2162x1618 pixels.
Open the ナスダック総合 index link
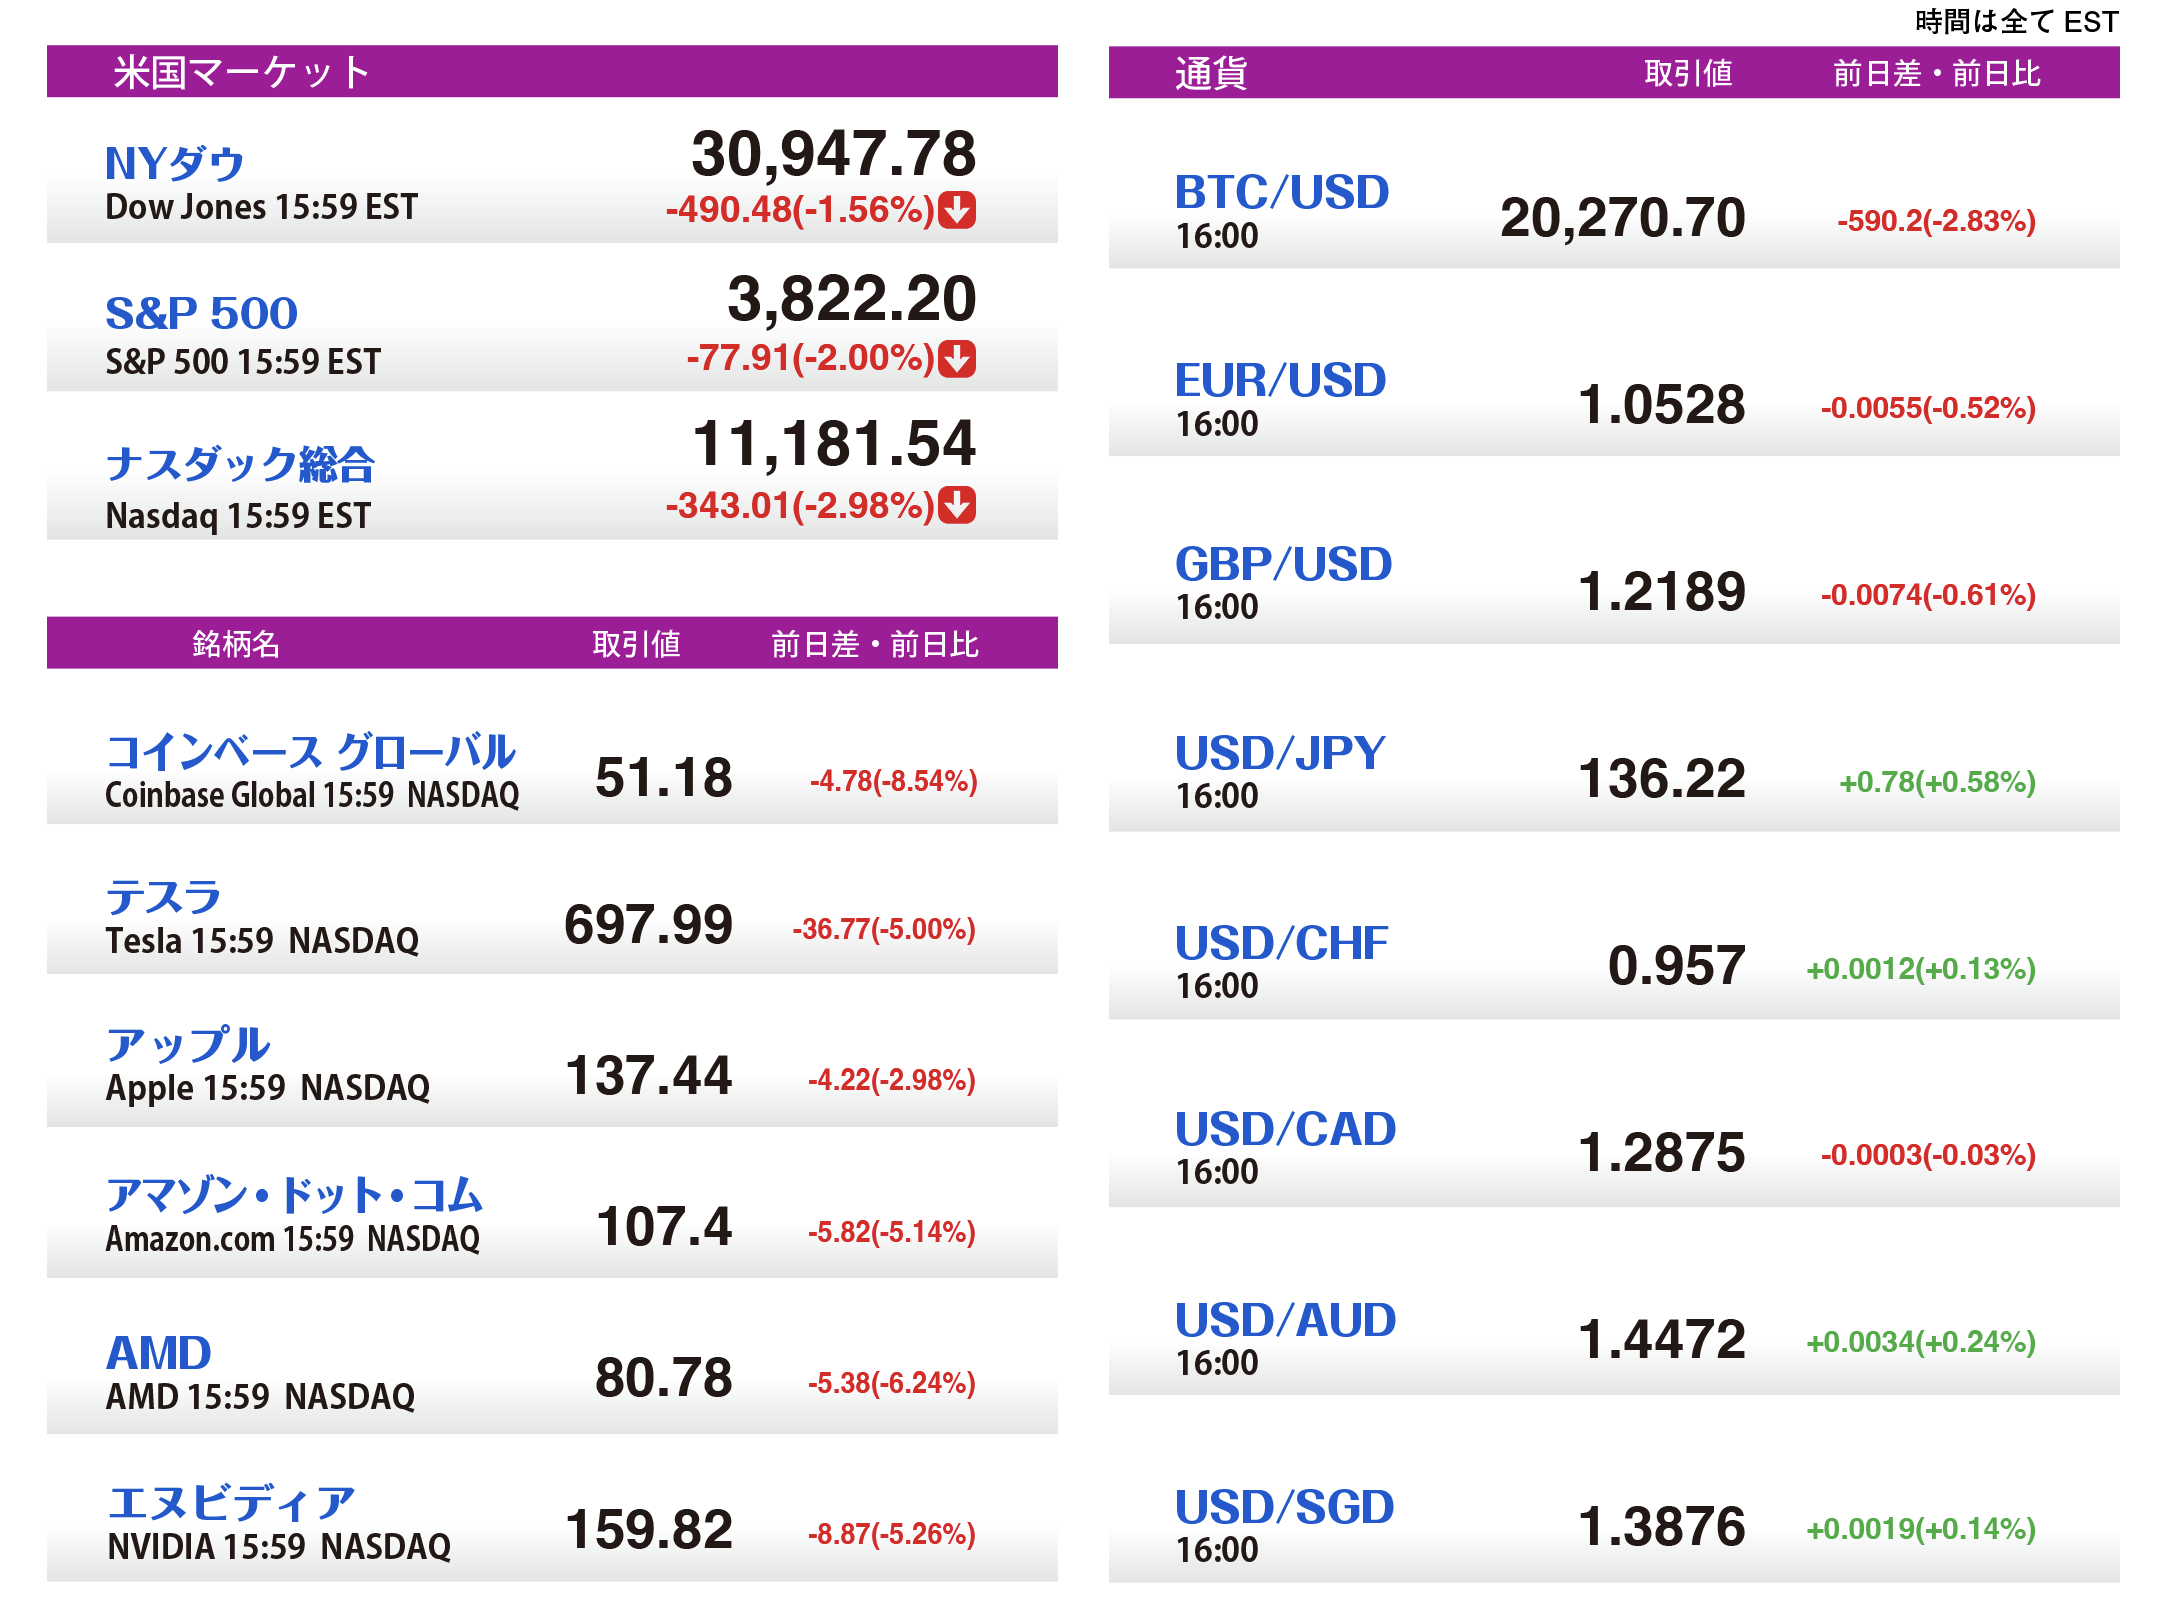point(240,464)
